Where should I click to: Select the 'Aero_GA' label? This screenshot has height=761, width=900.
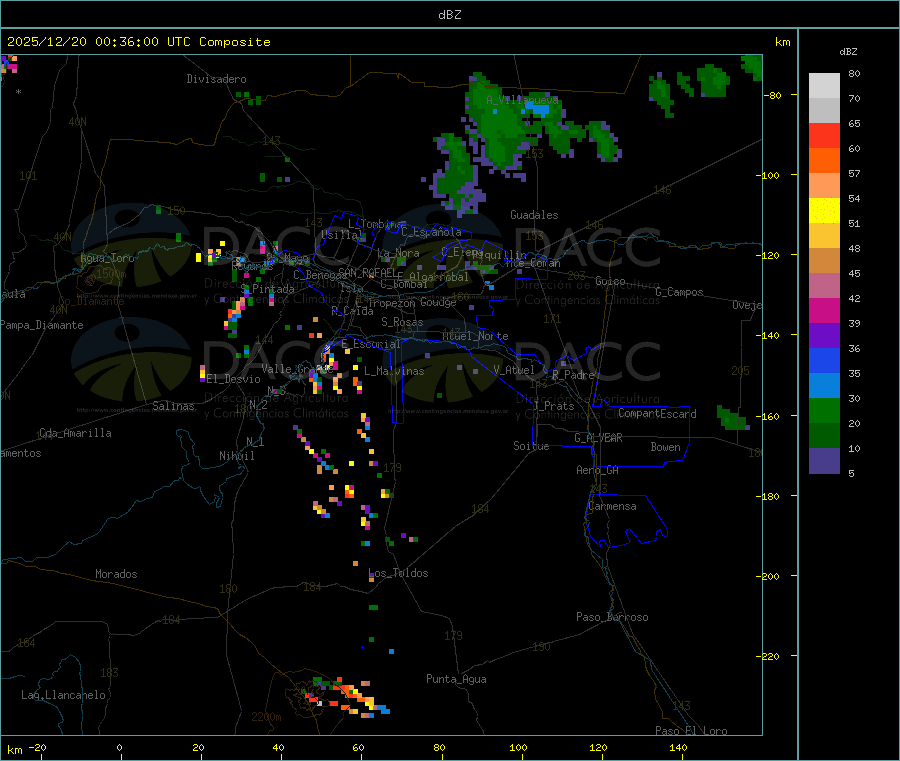(598, 471)
